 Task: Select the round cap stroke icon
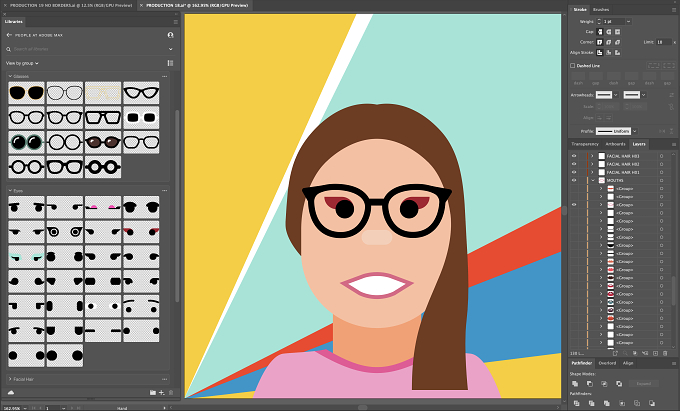[x=608, y=32]
